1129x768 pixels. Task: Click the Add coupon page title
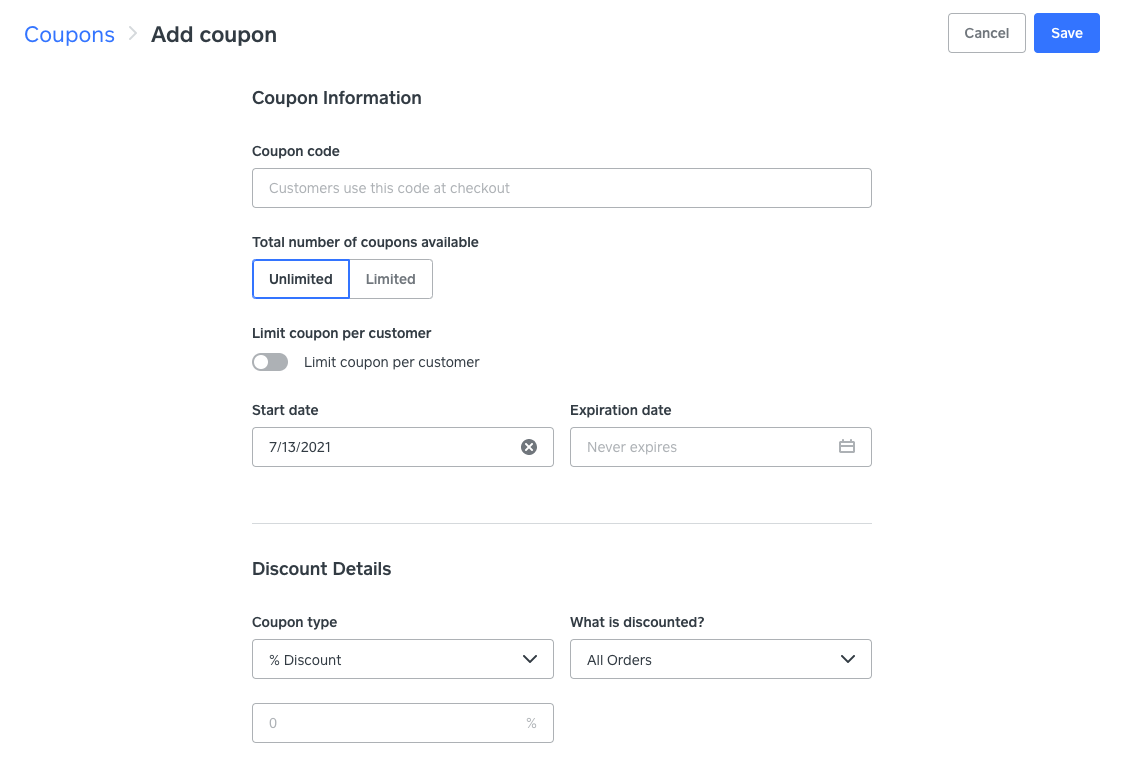pos(214,34)
